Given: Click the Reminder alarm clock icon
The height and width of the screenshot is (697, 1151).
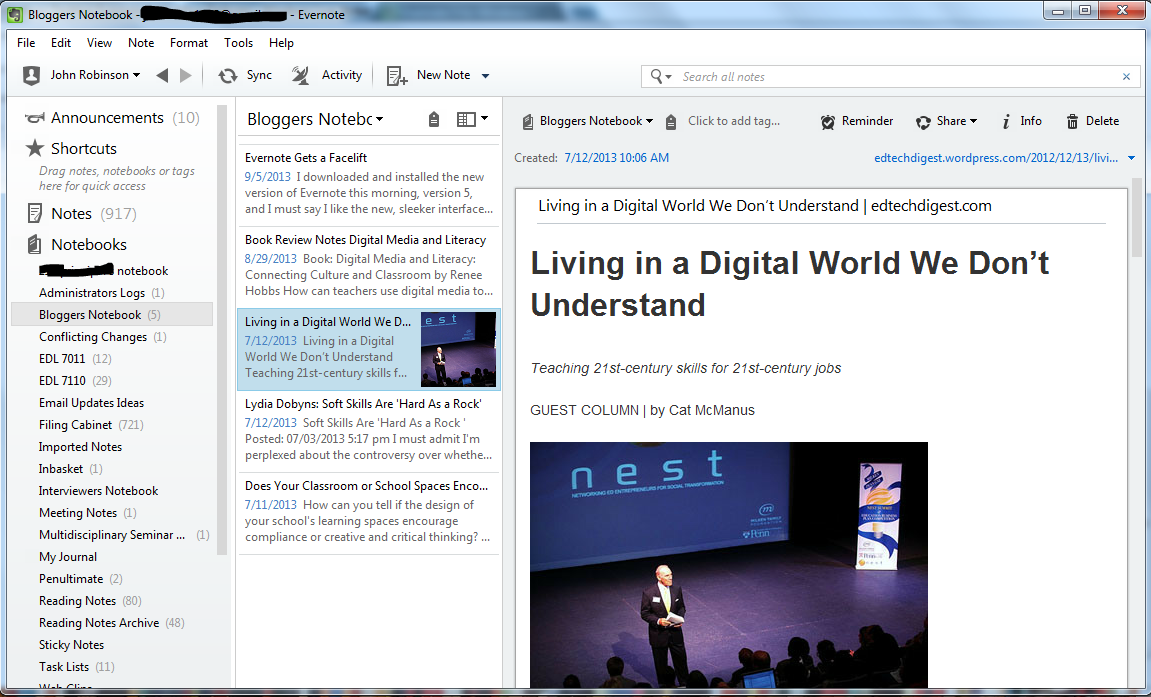Looking at the screenshot, I should (828, 122).
